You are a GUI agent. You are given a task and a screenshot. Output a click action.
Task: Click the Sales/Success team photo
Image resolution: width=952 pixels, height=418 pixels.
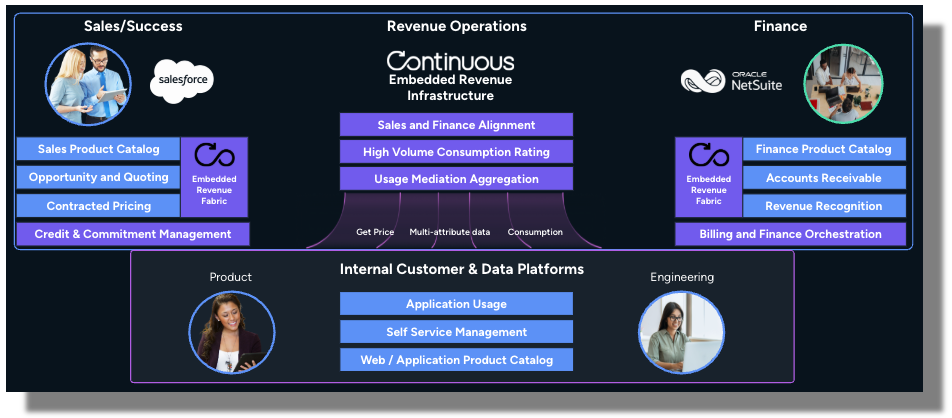[x=88, y=83]
